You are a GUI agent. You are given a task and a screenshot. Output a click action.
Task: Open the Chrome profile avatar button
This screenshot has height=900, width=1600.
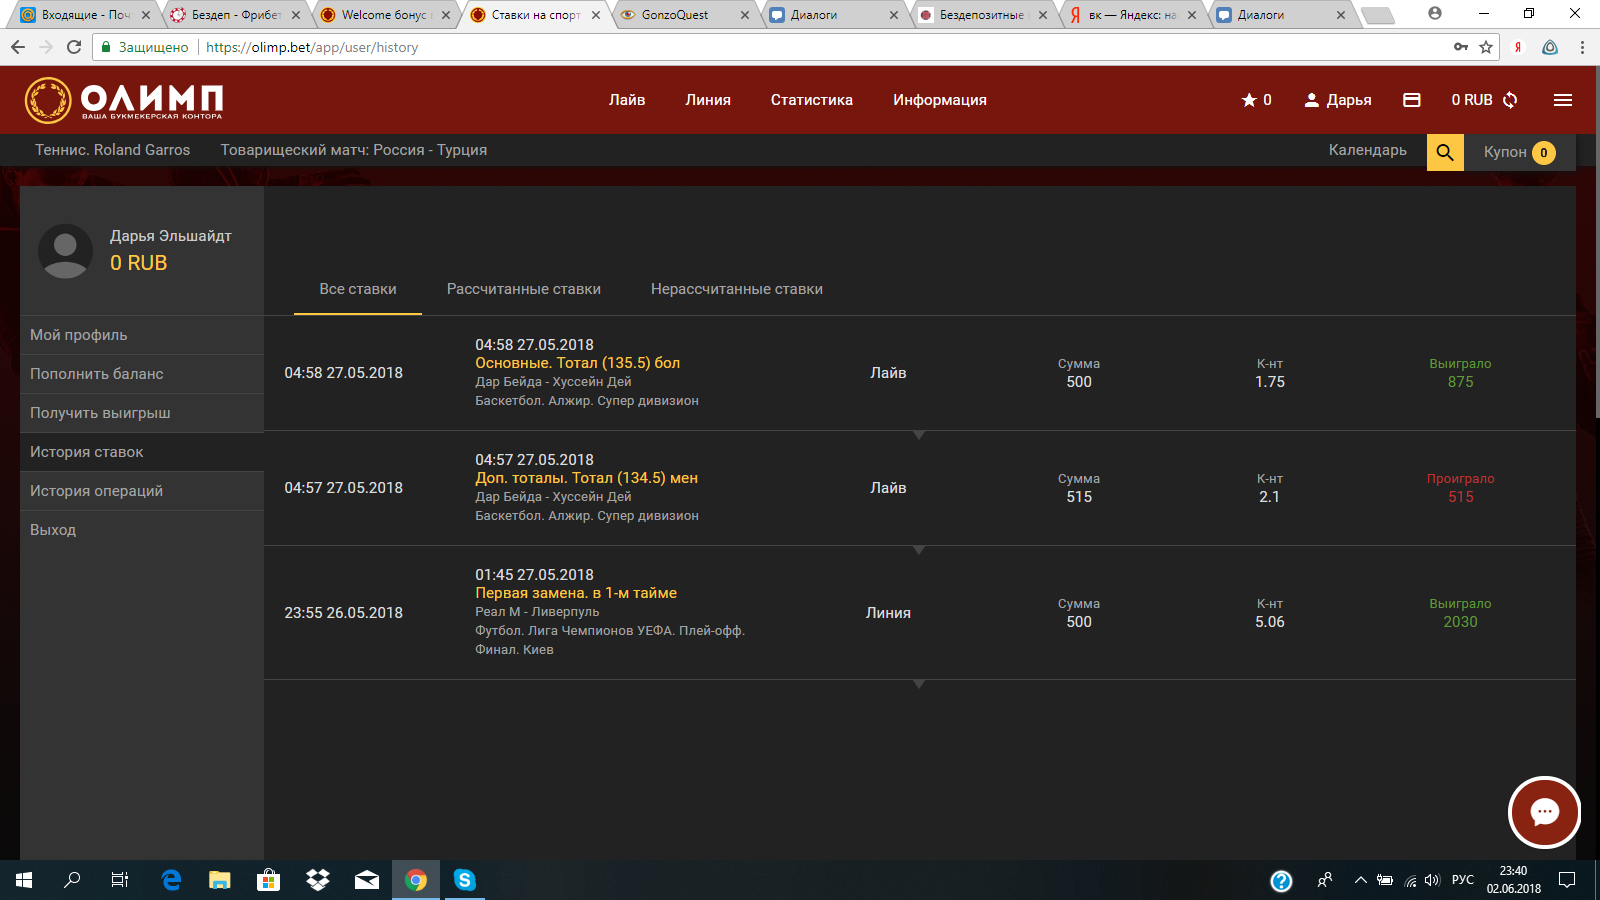(1435, 14)
